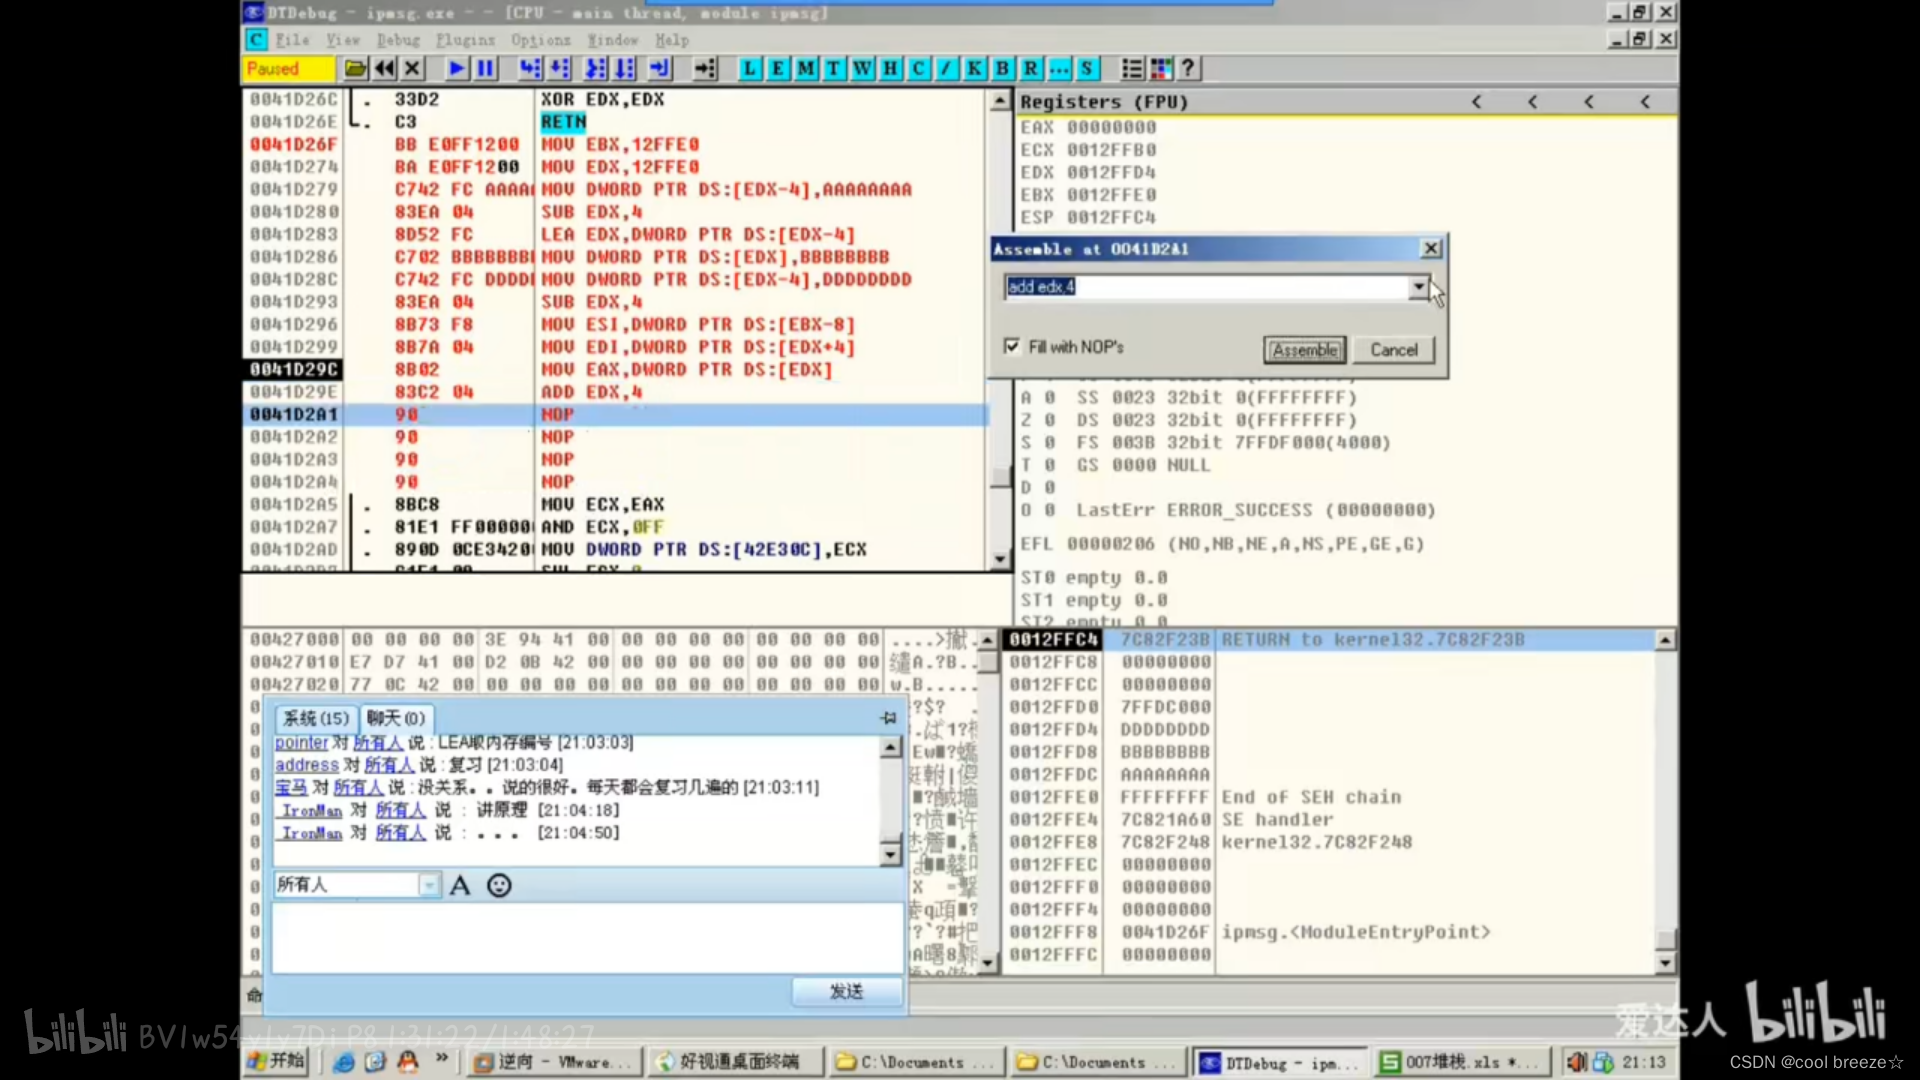The image size is (1920, 1080).
Task: Click the Assemble button
Action: tap(1305, 350)
